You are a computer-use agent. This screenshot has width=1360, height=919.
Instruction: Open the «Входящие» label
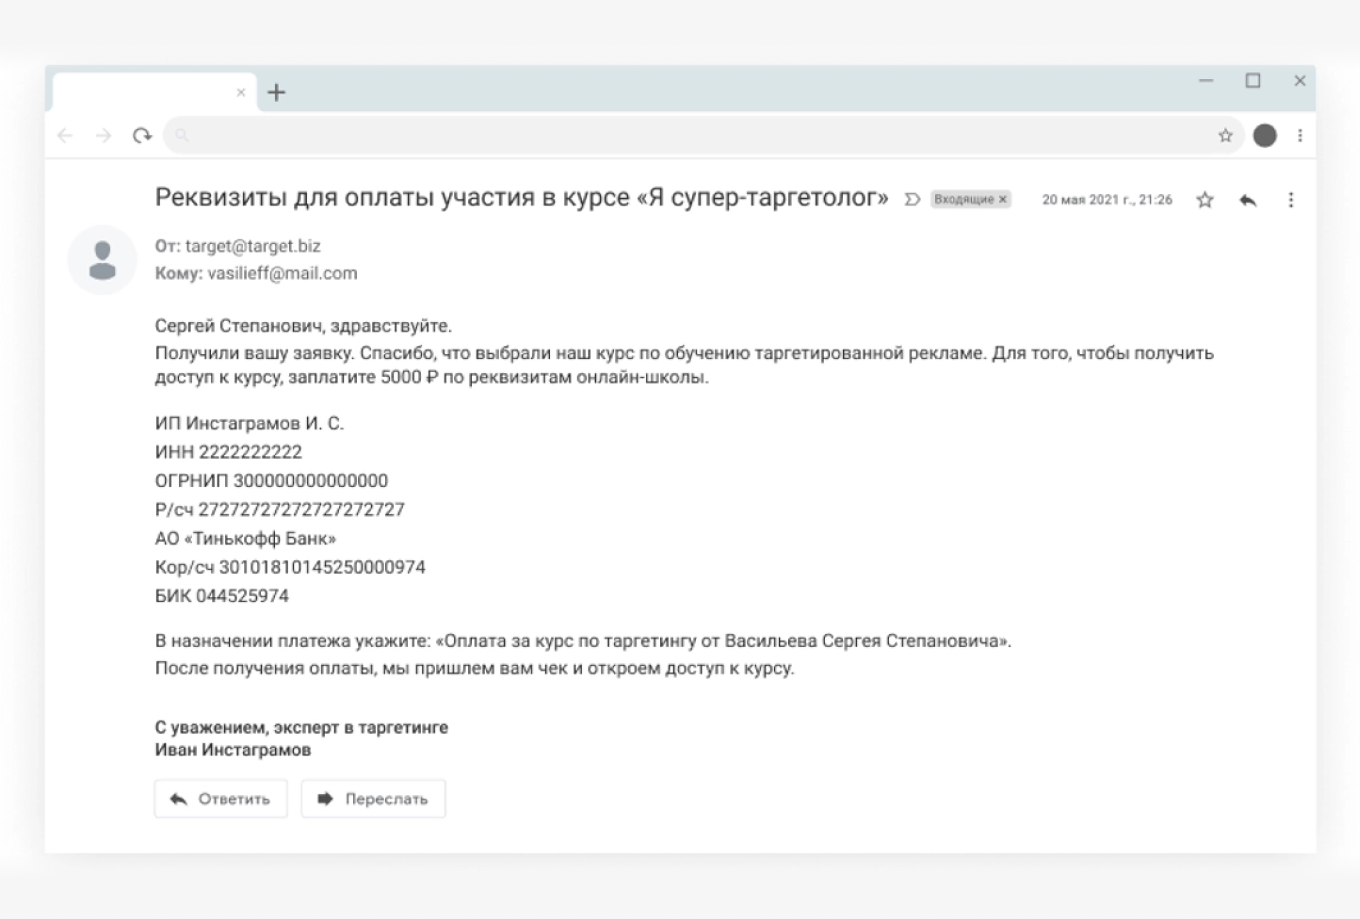coord(962,199)
